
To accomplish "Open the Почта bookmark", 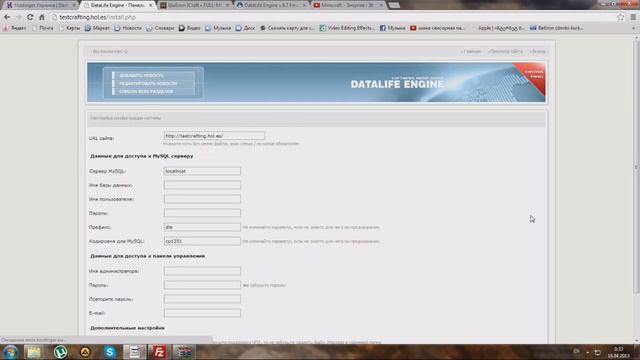I will tap(43, 28).
